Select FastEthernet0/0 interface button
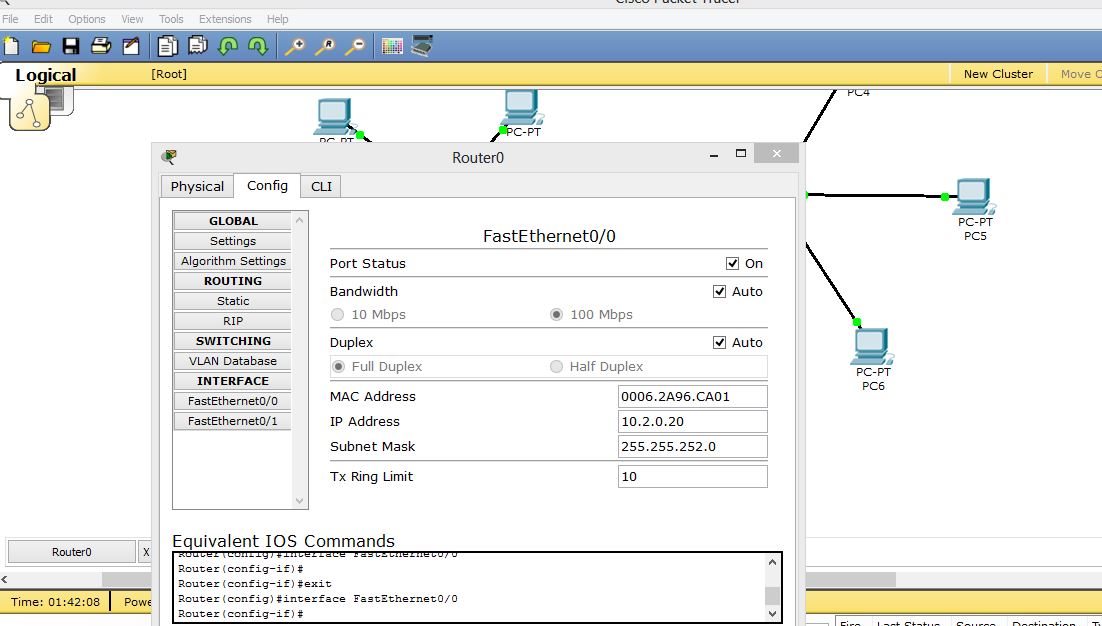The image size is (1102, 626). click(233, 401)
